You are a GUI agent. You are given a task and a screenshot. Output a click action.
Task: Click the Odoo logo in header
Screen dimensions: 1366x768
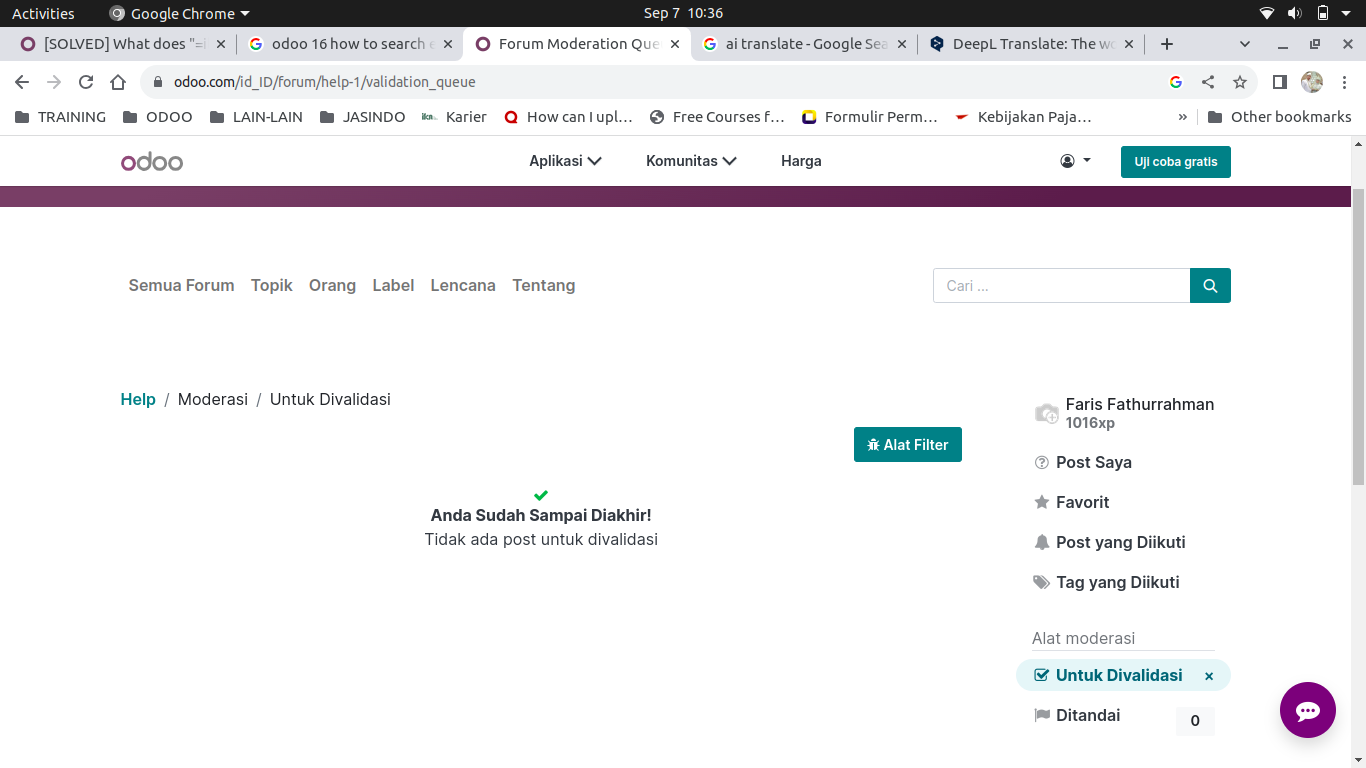coord(152,162)
